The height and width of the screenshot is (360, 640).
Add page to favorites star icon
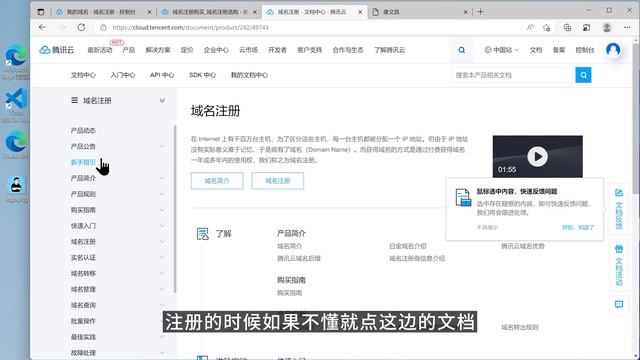pyautogui.click(x=547, y=27)
